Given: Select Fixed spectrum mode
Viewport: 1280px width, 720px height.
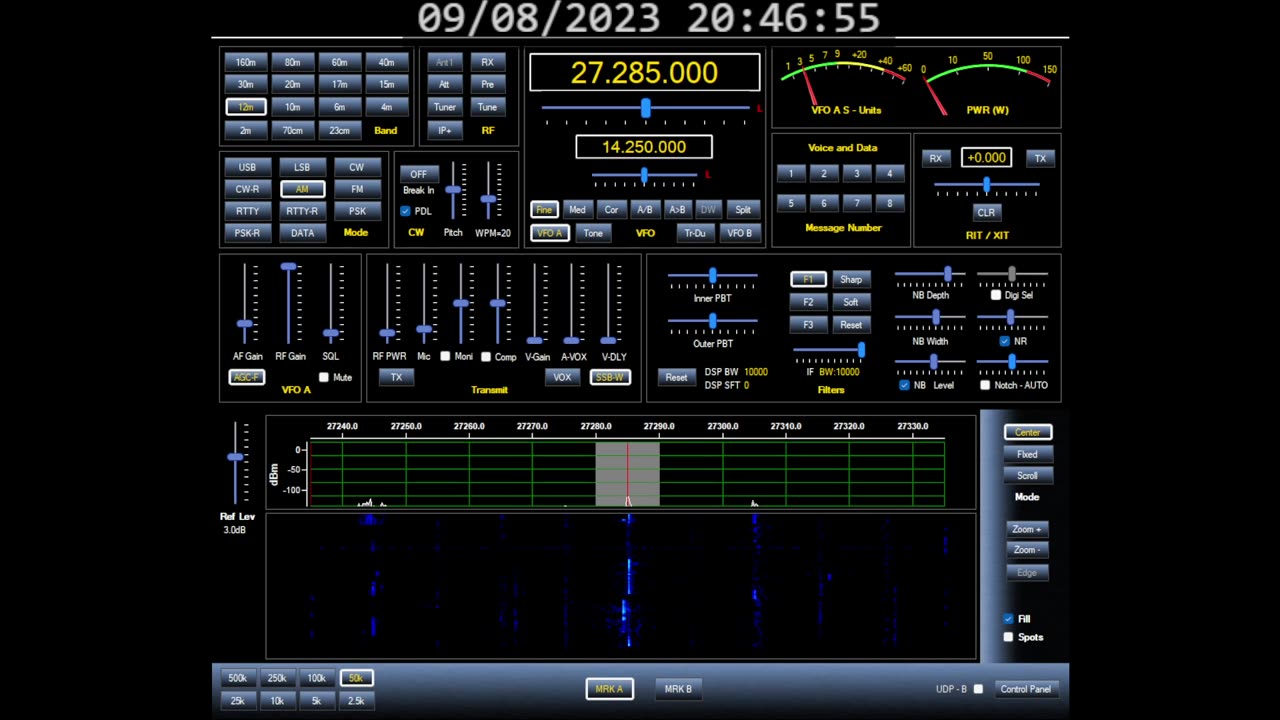Looking at the screenshot, I should pos(1027,454).
